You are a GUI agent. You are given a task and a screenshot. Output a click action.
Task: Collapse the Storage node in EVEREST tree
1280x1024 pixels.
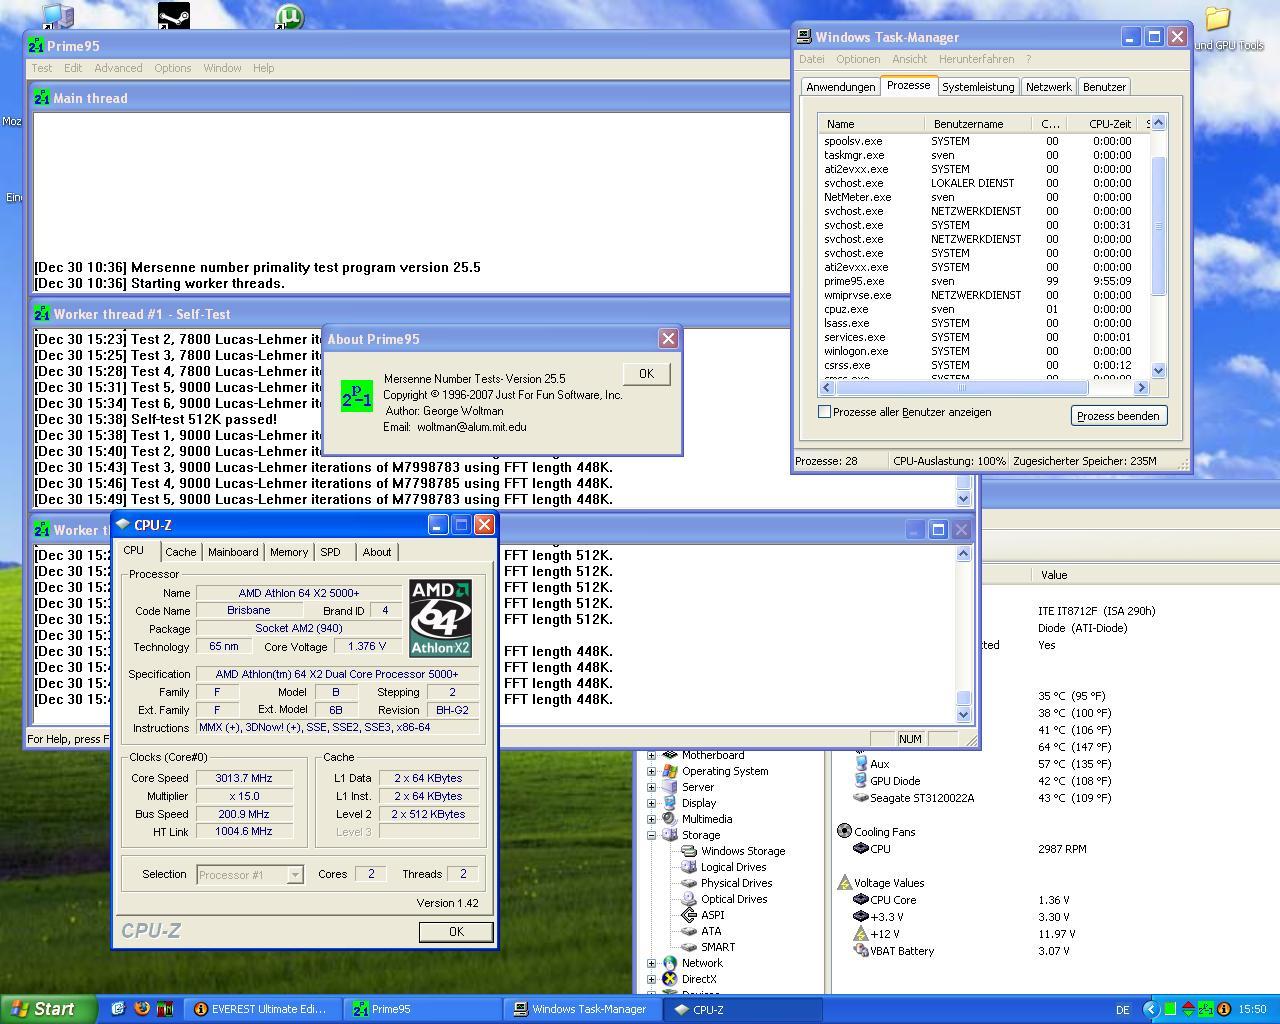coord(652,835)
